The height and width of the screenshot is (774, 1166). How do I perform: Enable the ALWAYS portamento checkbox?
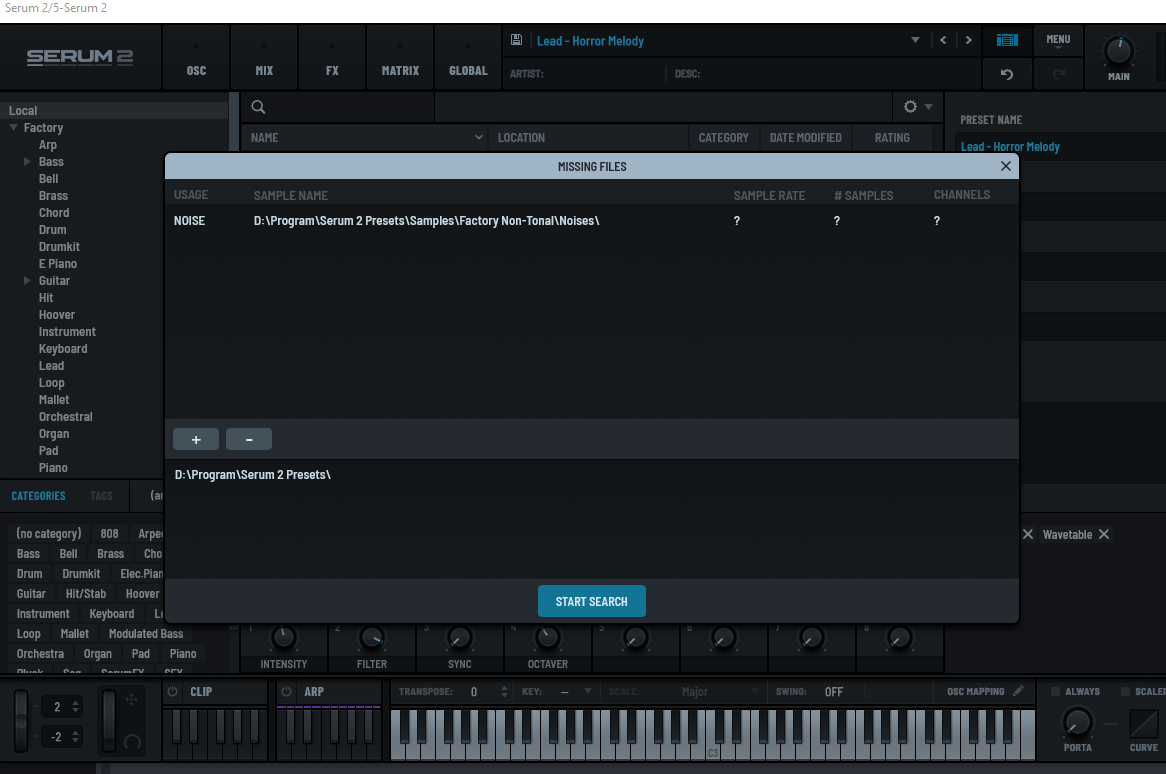[1055, 691]
